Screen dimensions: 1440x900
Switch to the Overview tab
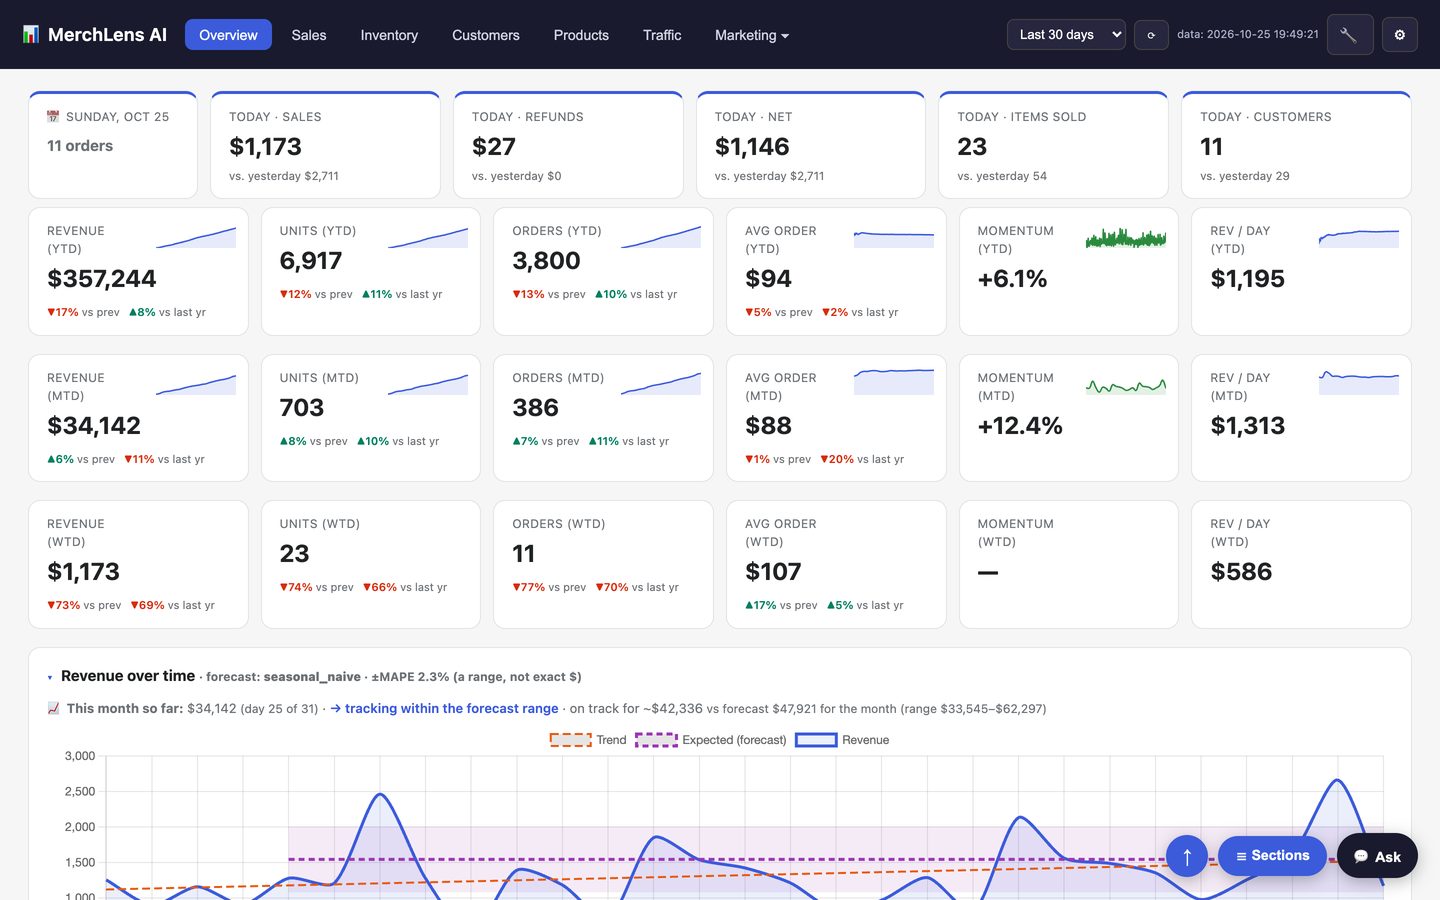[x=228, y=35]
